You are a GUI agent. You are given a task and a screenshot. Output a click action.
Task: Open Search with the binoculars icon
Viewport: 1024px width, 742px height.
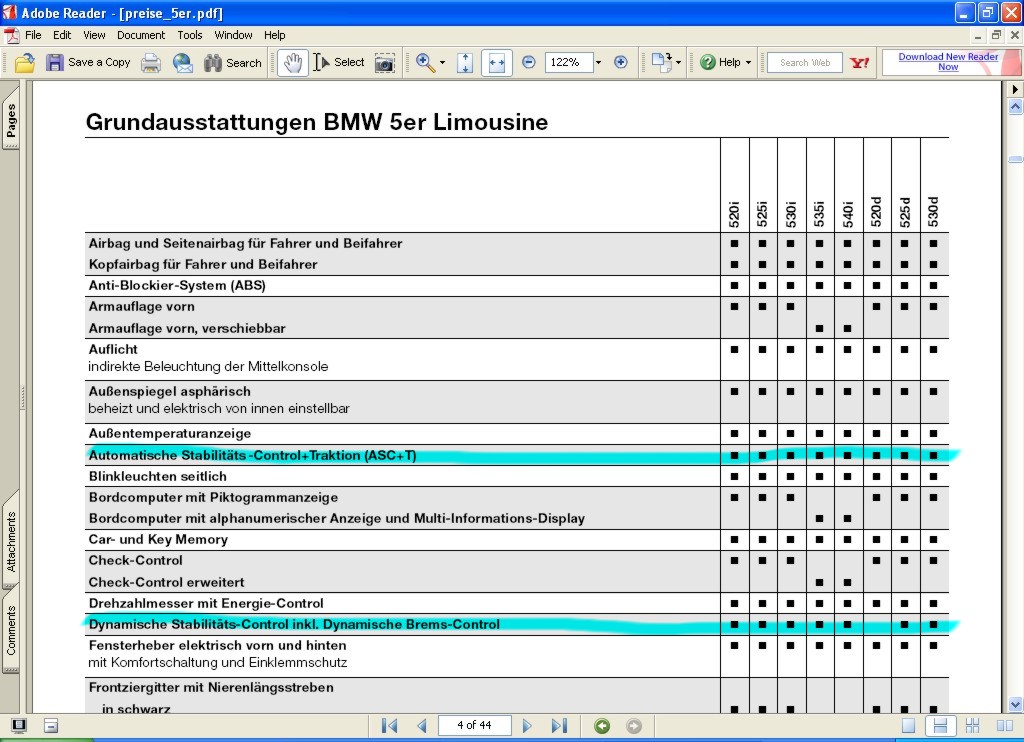(x=232, y=63)
